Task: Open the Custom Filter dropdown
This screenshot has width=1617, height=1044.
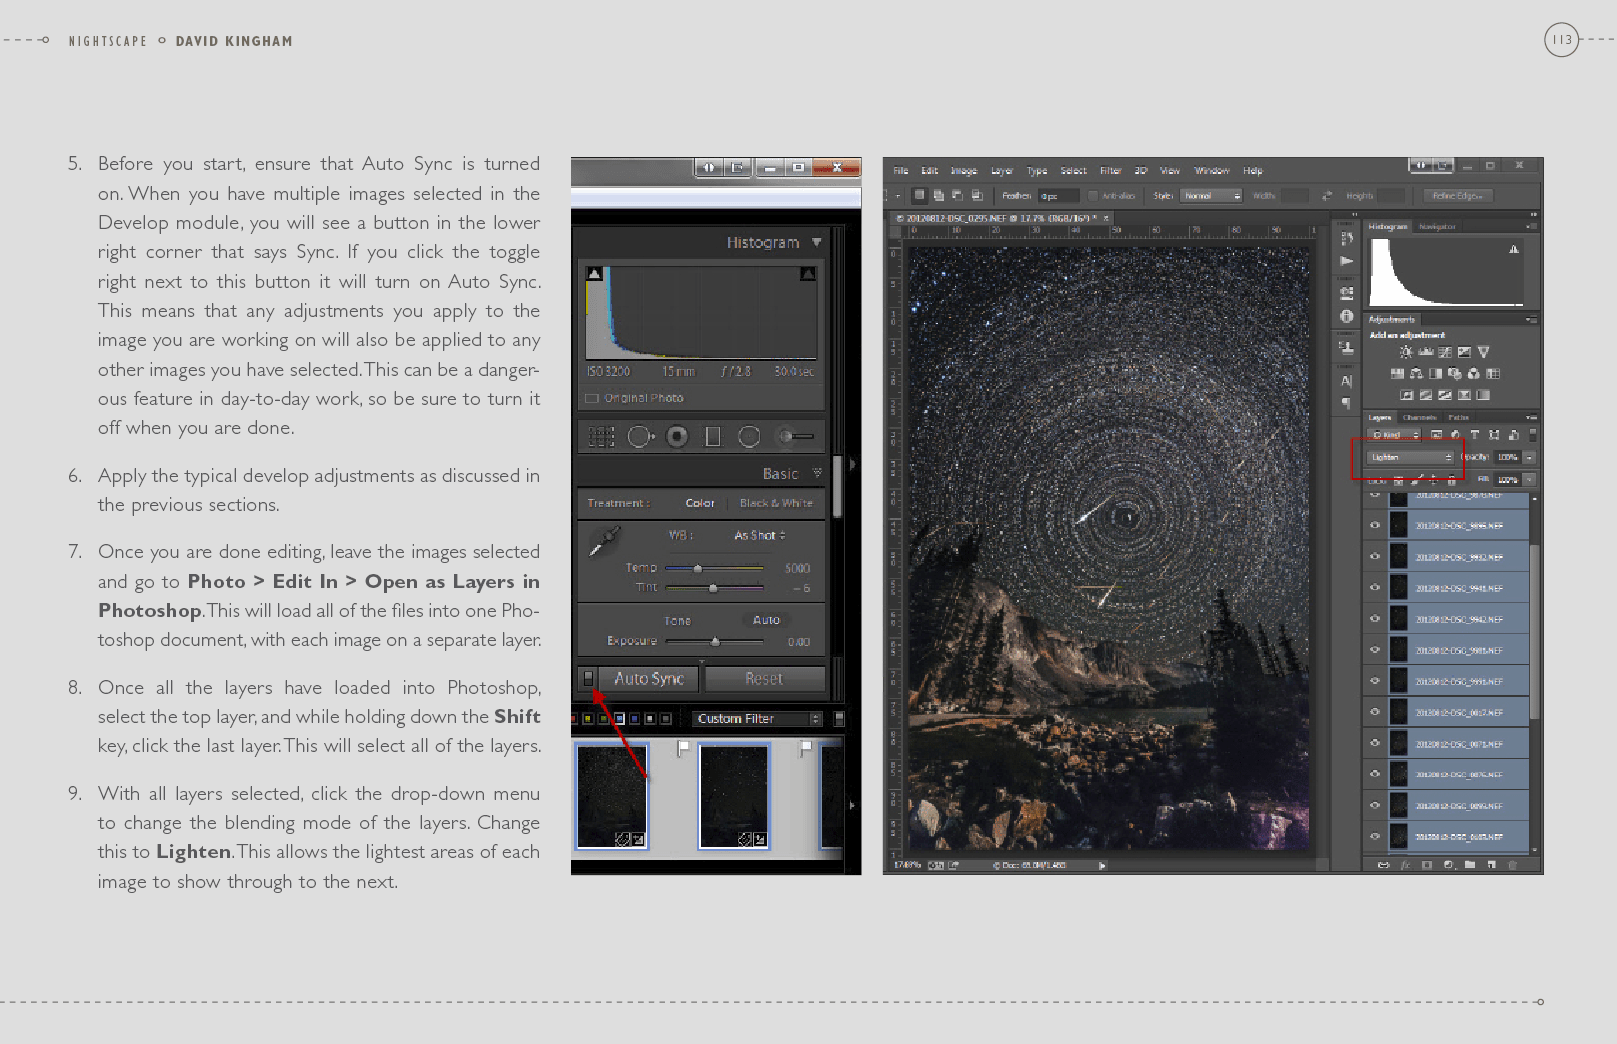Action: [x=758, y=719]
